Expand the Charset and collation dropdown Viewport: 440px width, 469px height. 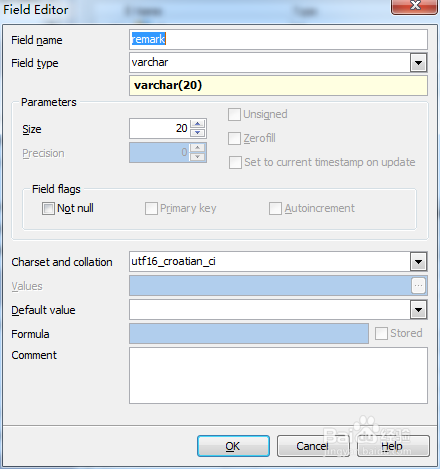[418, 262]
